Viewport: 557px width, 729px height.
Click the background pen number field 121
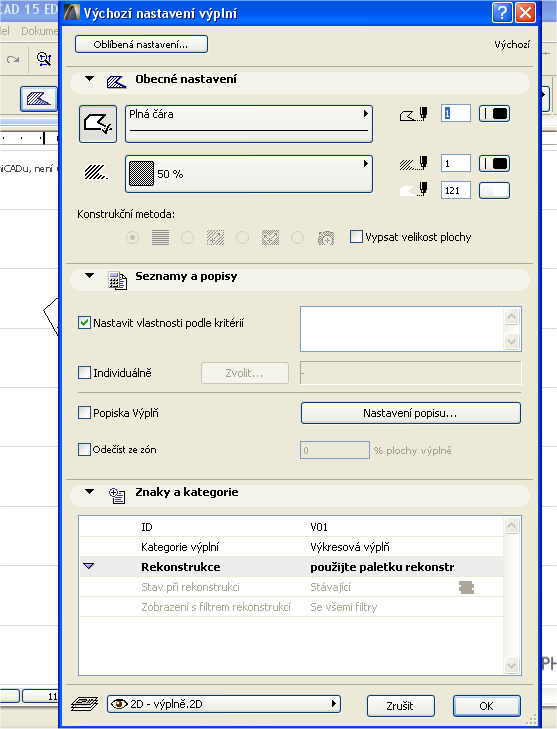tap(455, 190)
